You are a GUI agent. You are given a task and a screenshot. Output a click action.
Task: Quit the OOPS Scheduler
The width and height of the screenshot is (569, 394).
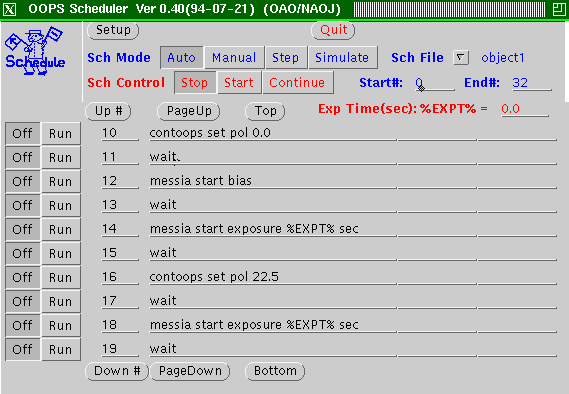(x=333, y=30)
